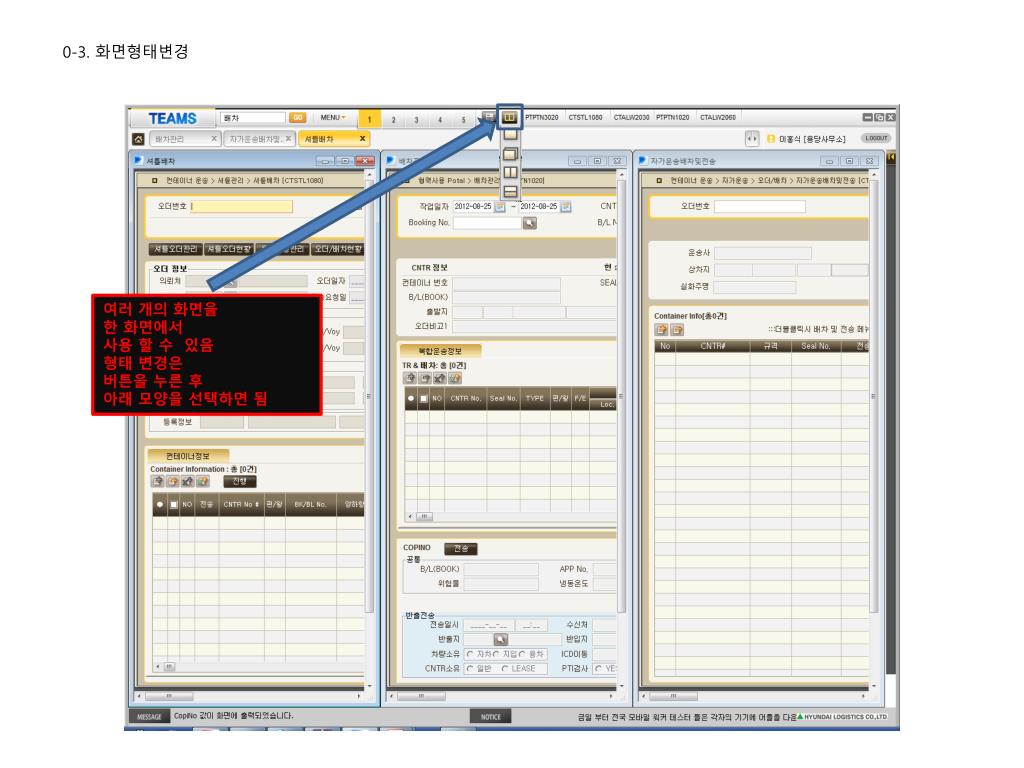Click the home icon beside 배차관리 tab

138,139
